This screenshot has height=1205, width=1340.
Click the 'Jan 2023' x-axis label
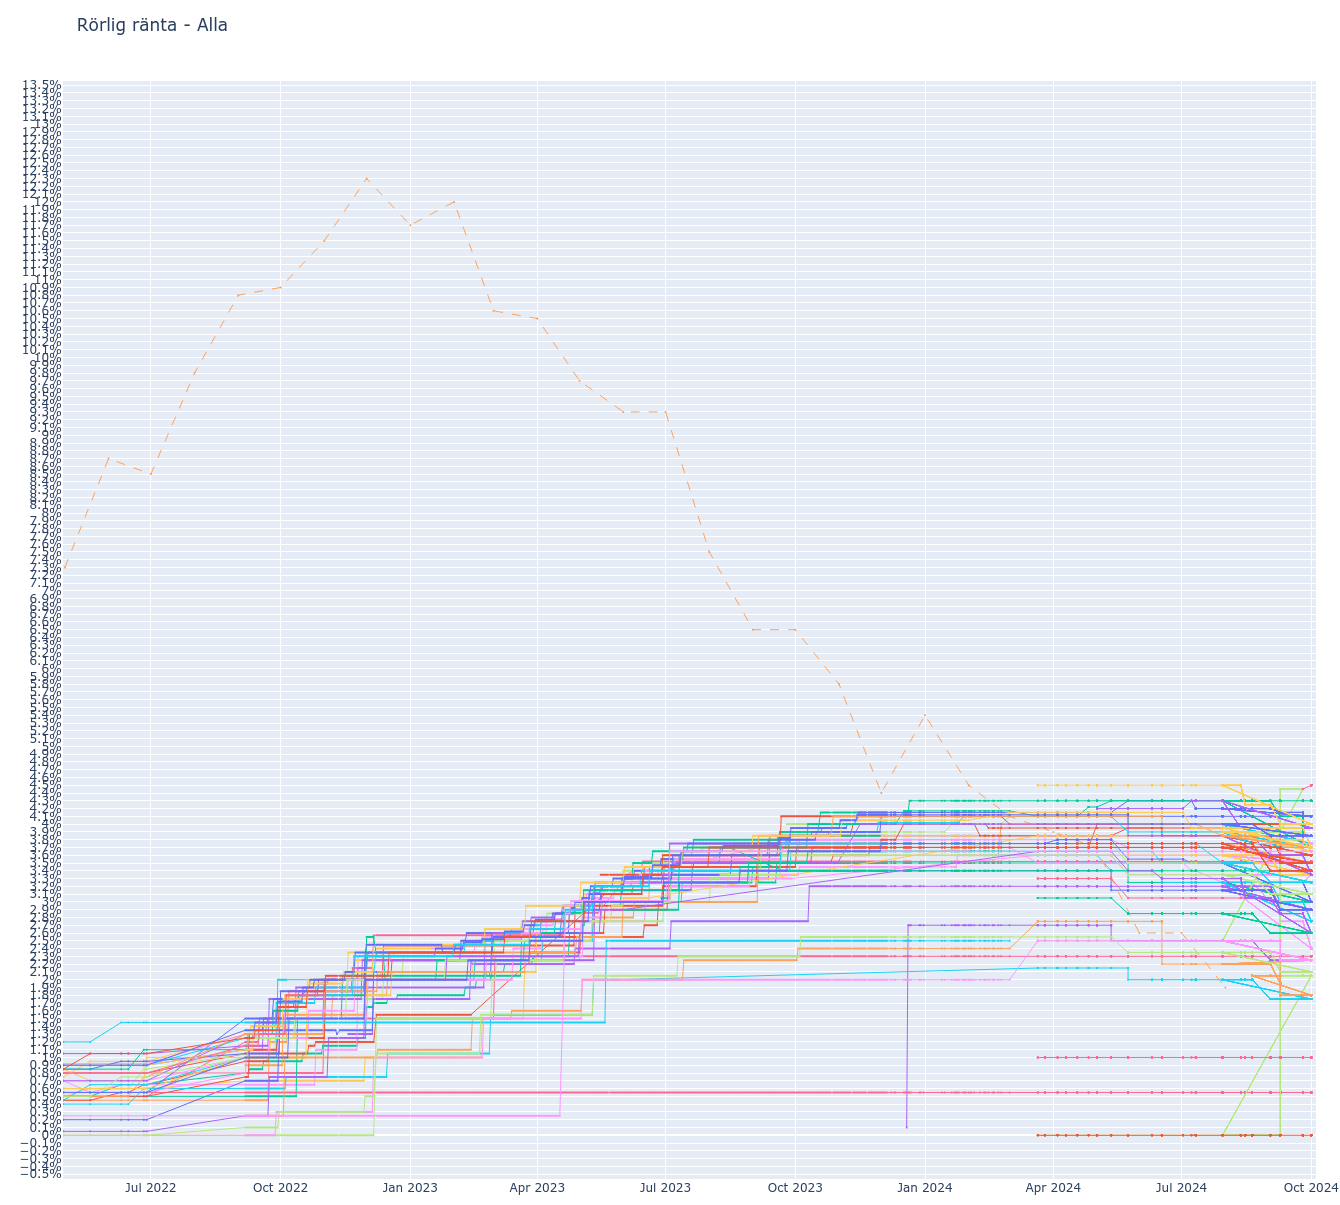click(x=410, y=1188)
